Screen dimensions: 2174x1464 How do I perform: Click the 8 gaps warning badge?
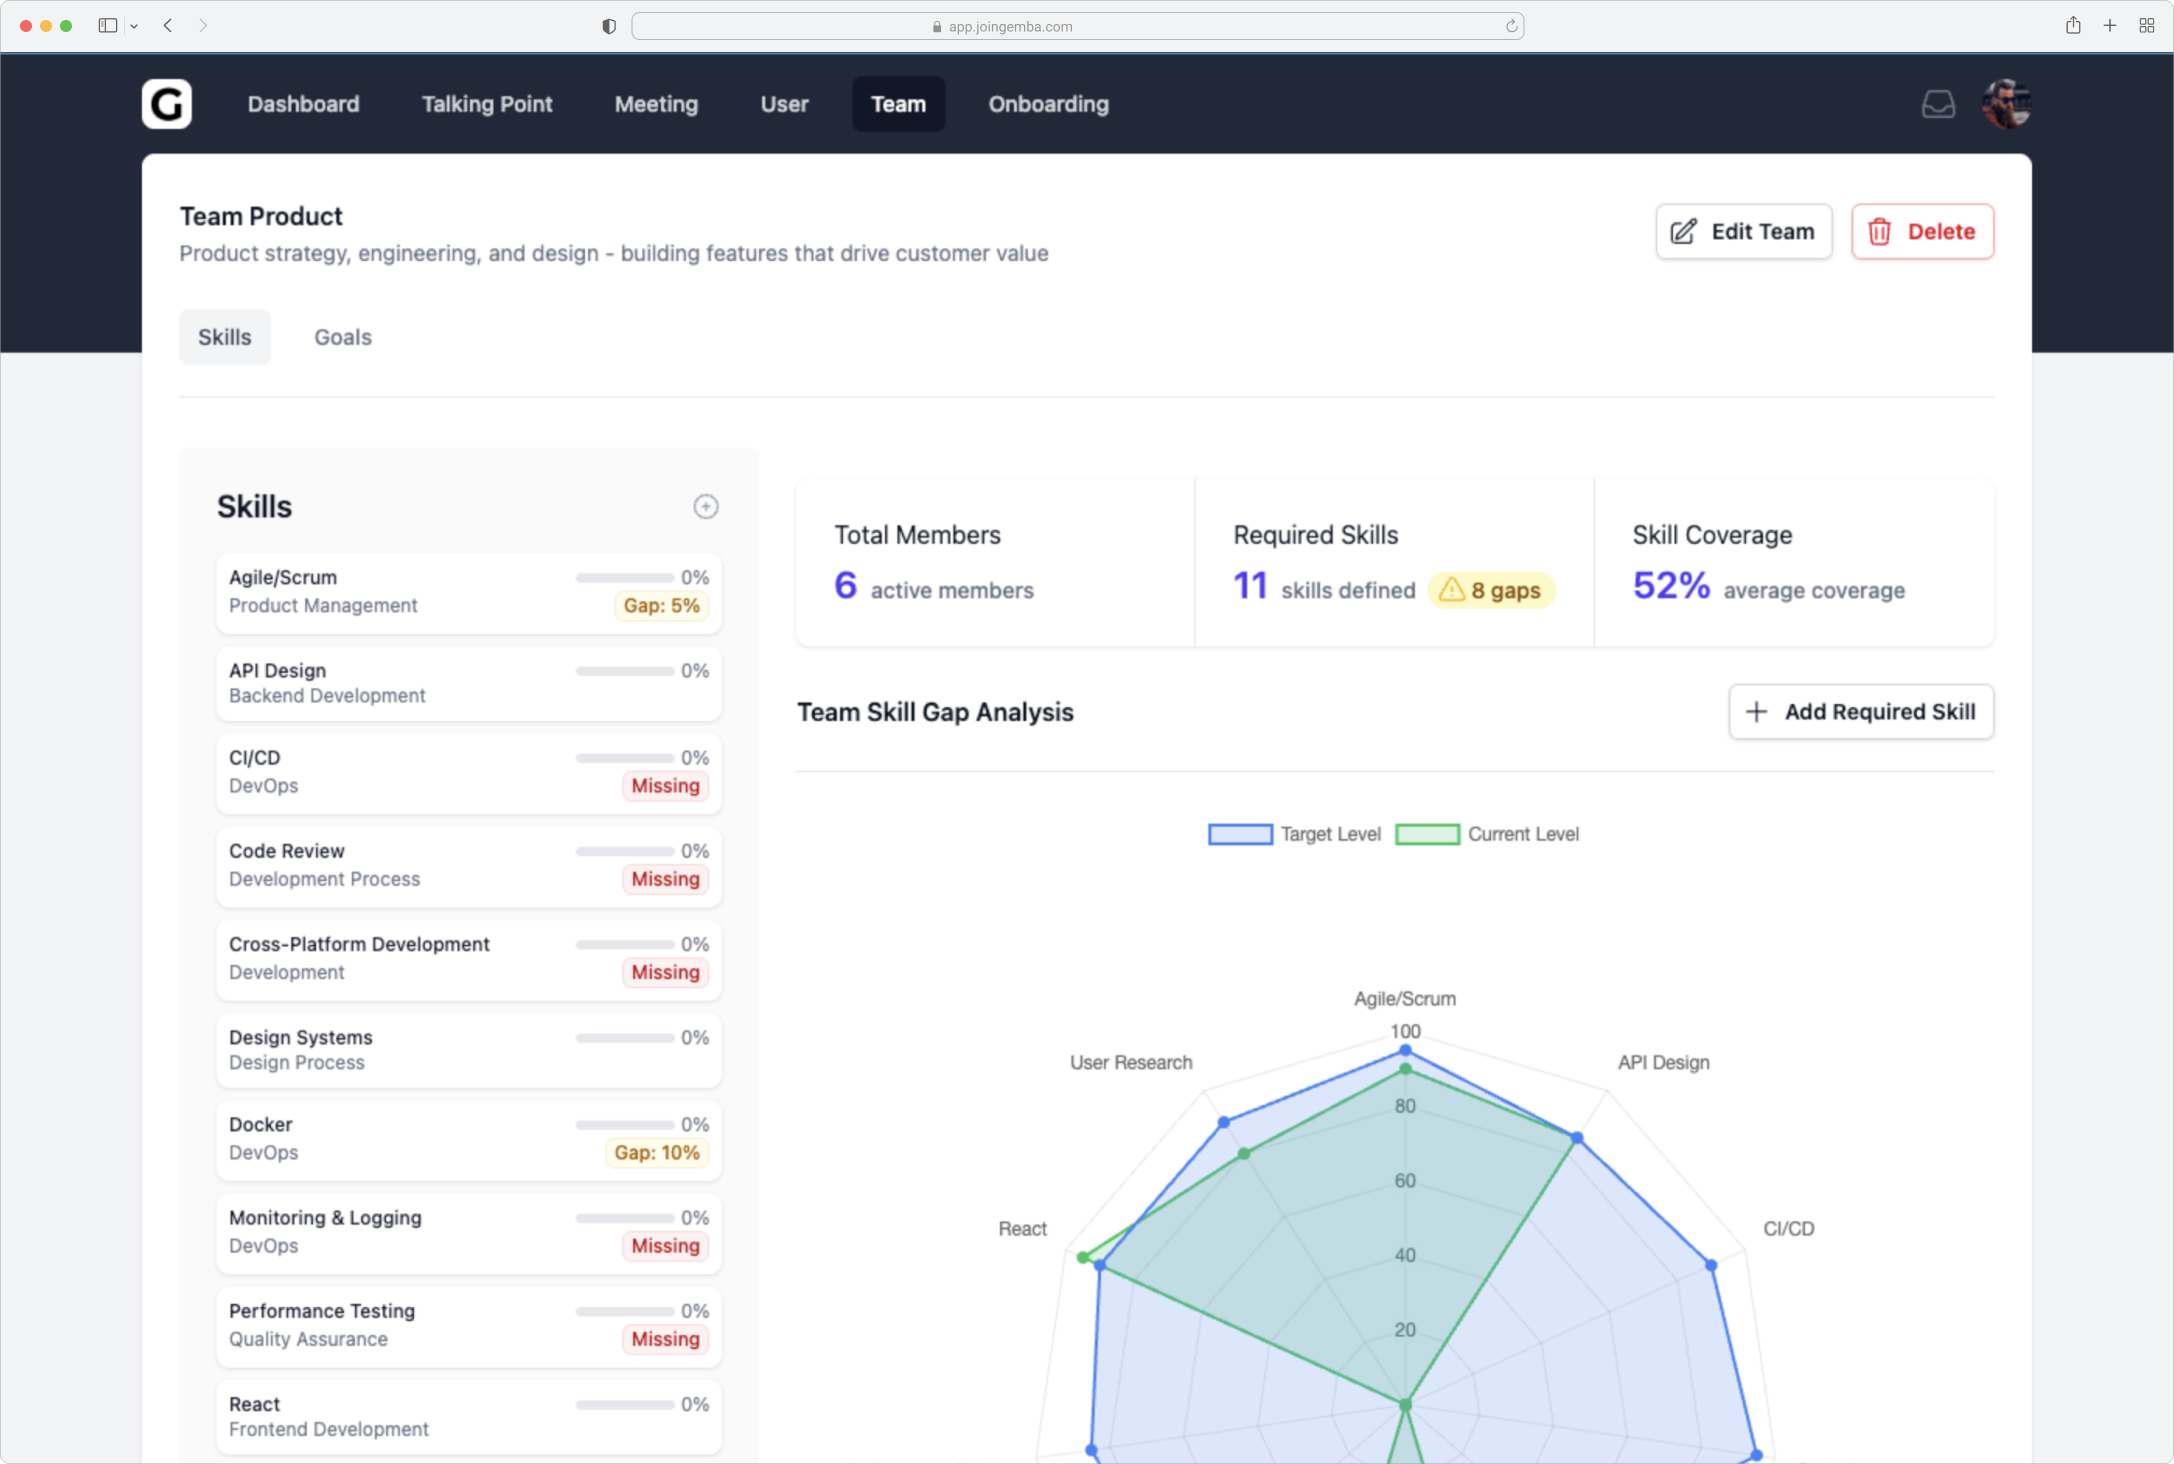(1490, 590)
